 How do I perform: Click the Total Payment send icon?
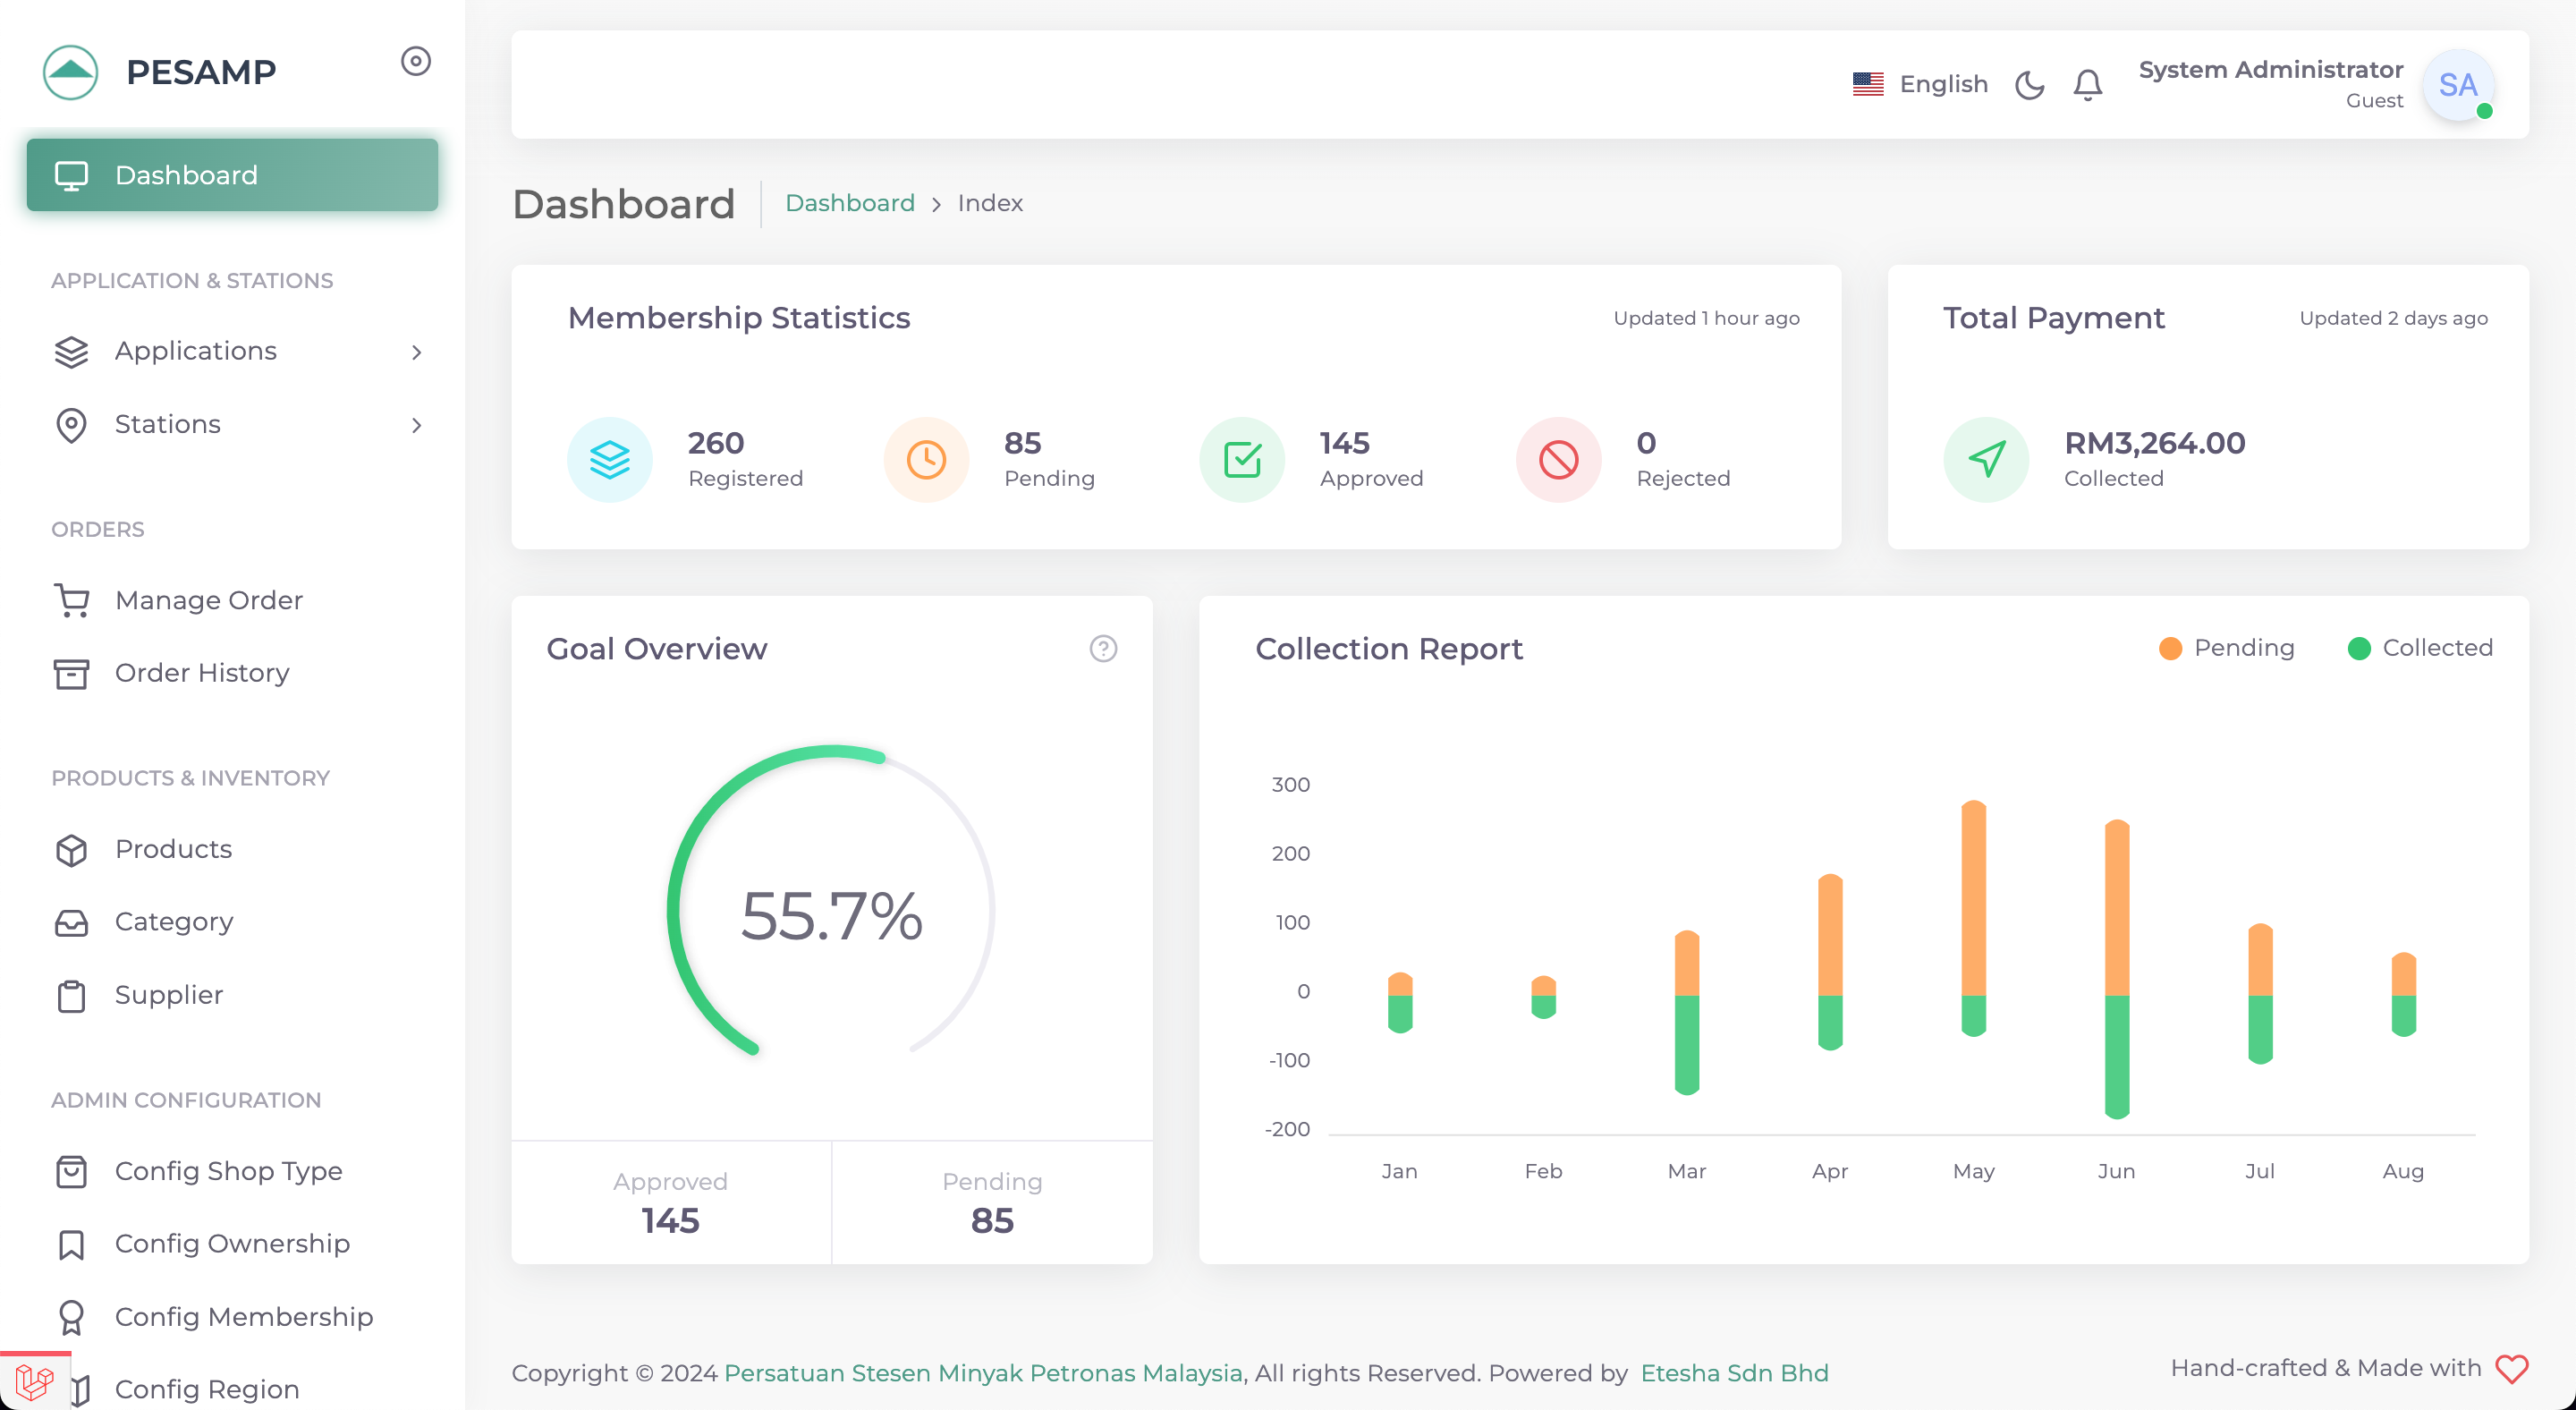click(1985, 459)
